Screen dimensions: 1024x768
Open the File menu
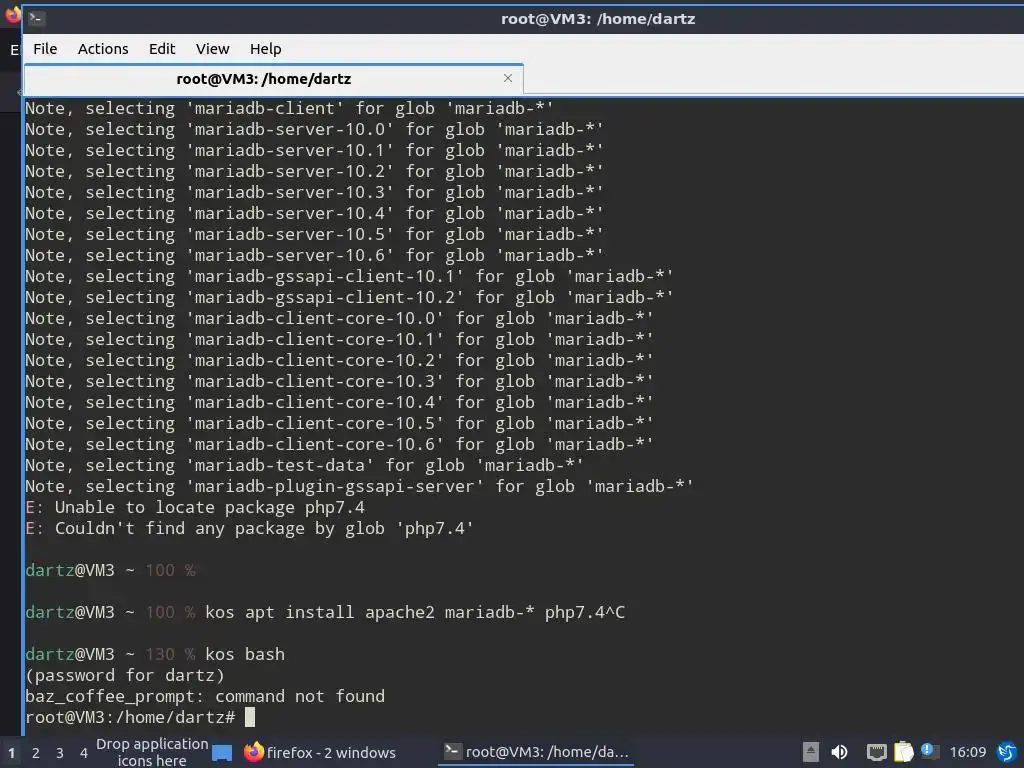[45, 49]
